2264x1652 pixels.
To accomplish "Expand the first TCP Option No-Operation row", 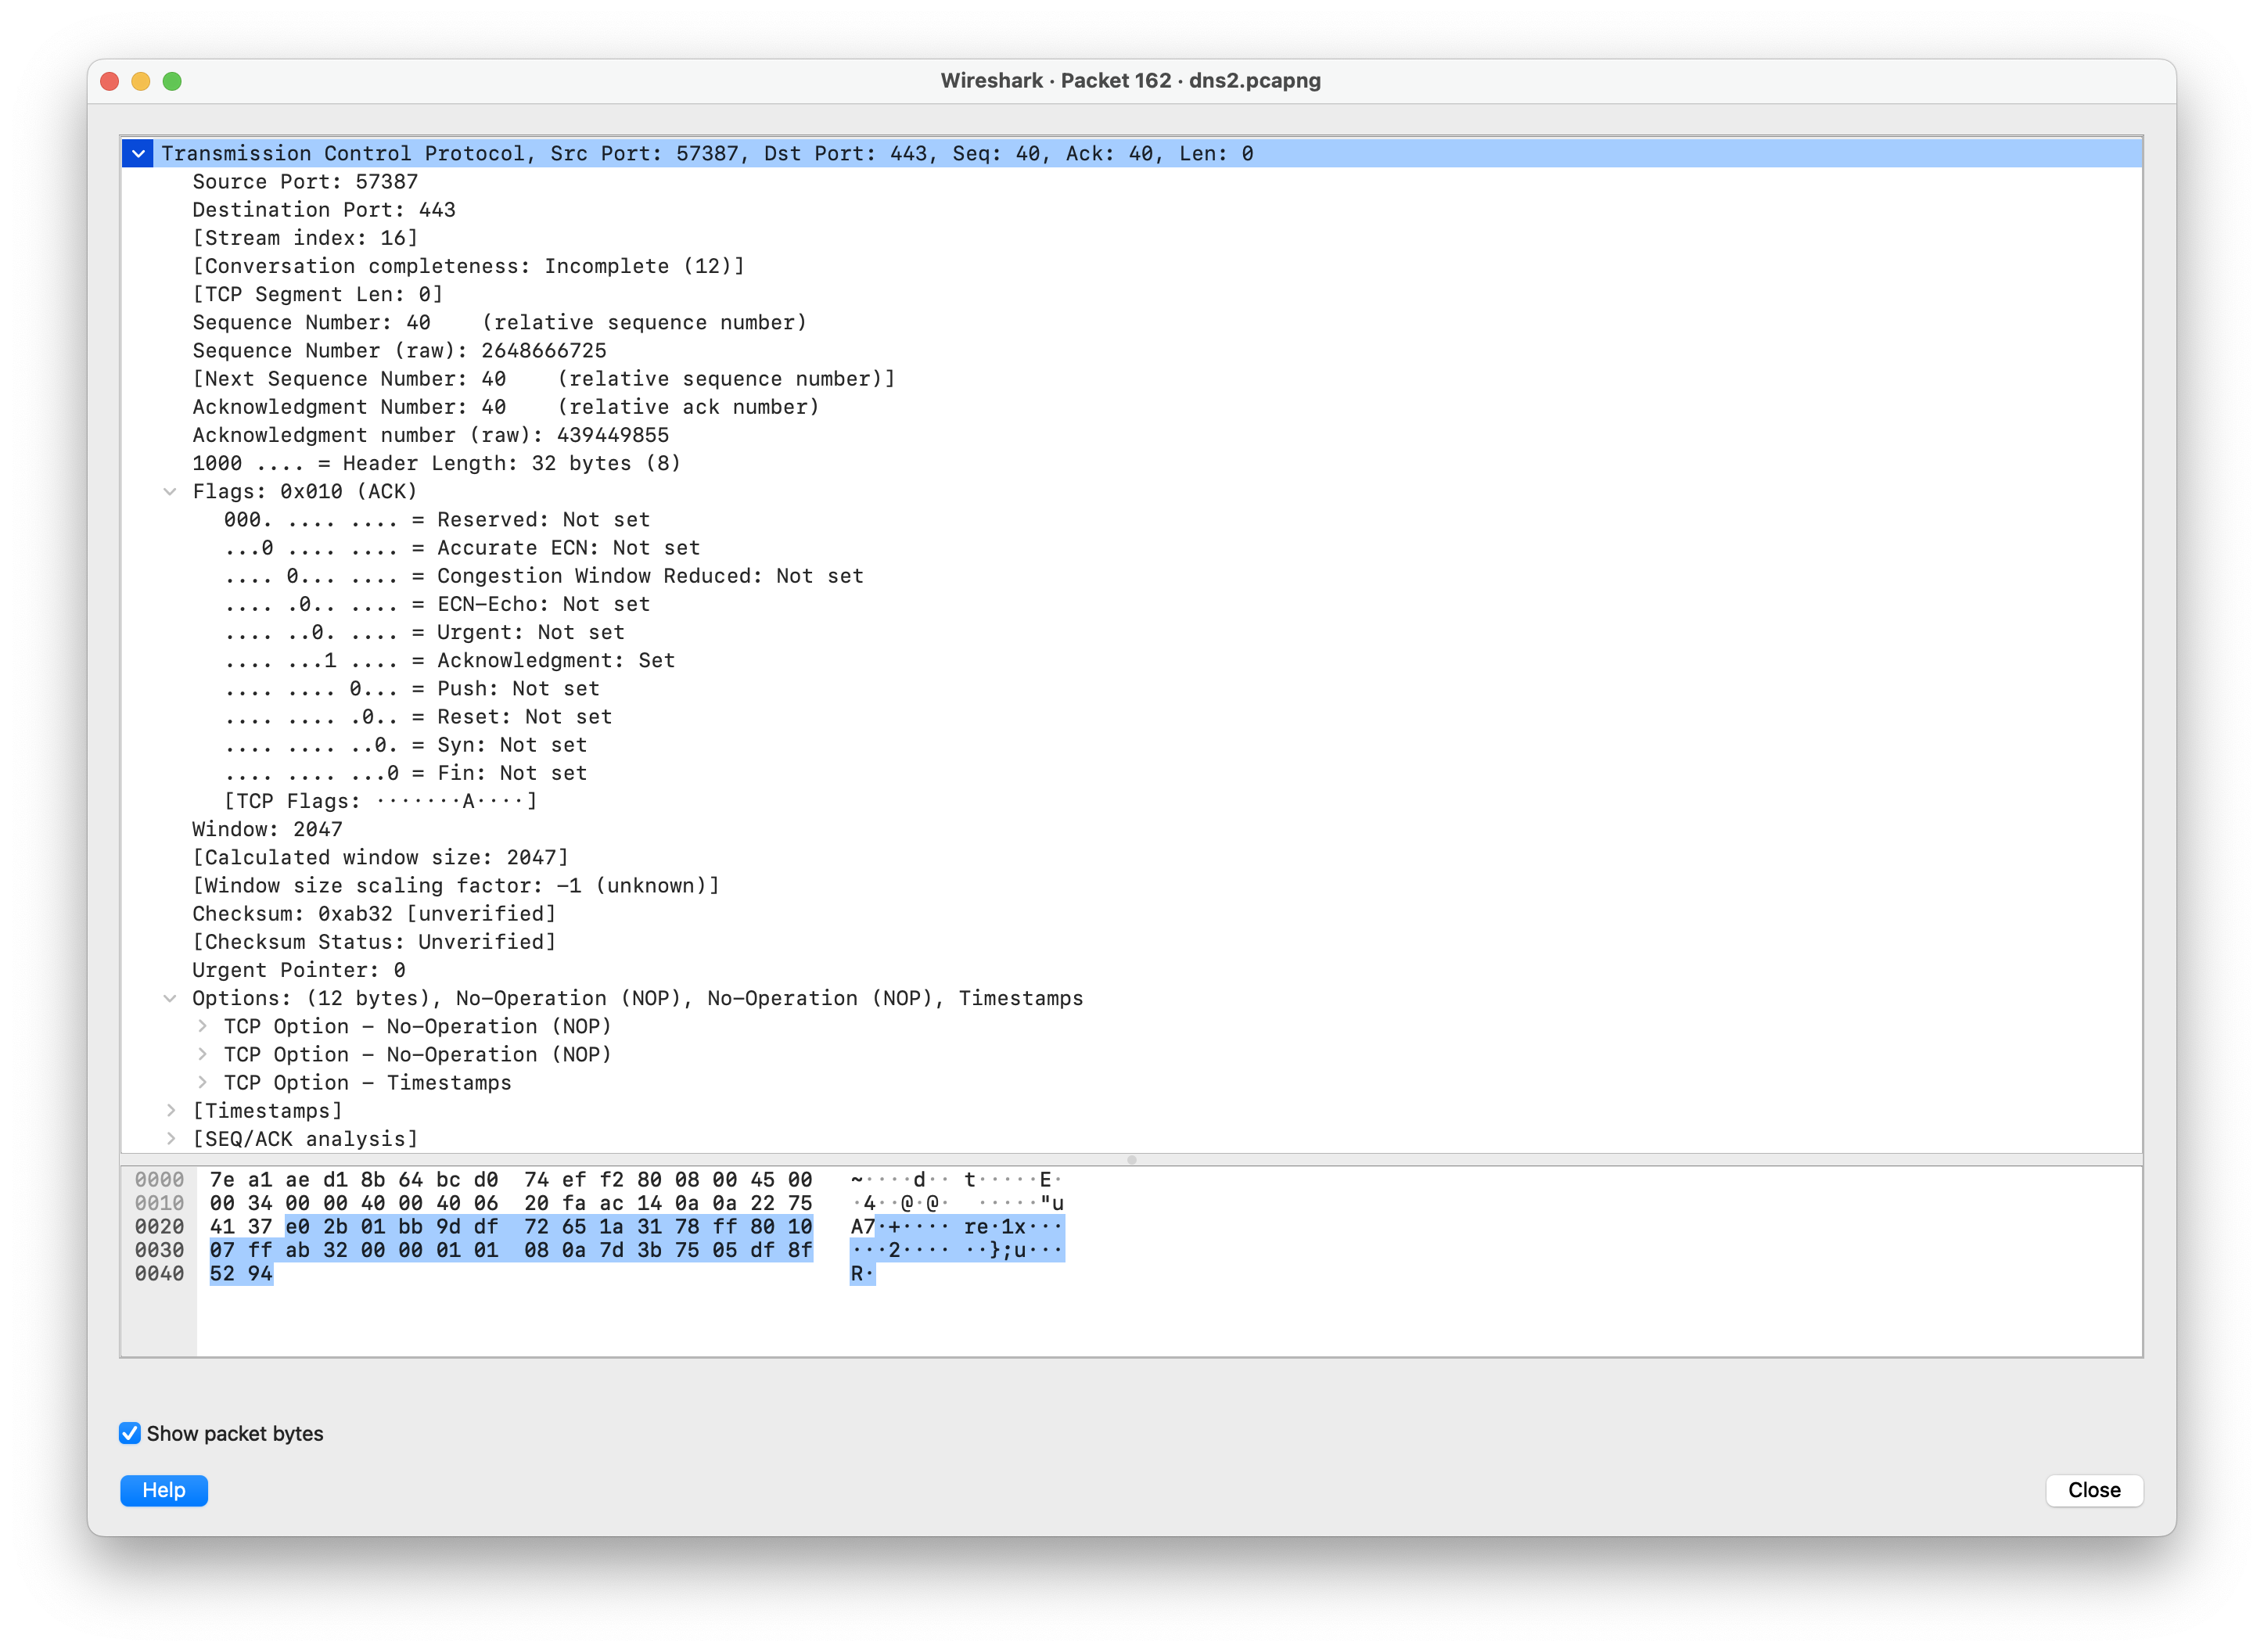I will (202, 1026).
